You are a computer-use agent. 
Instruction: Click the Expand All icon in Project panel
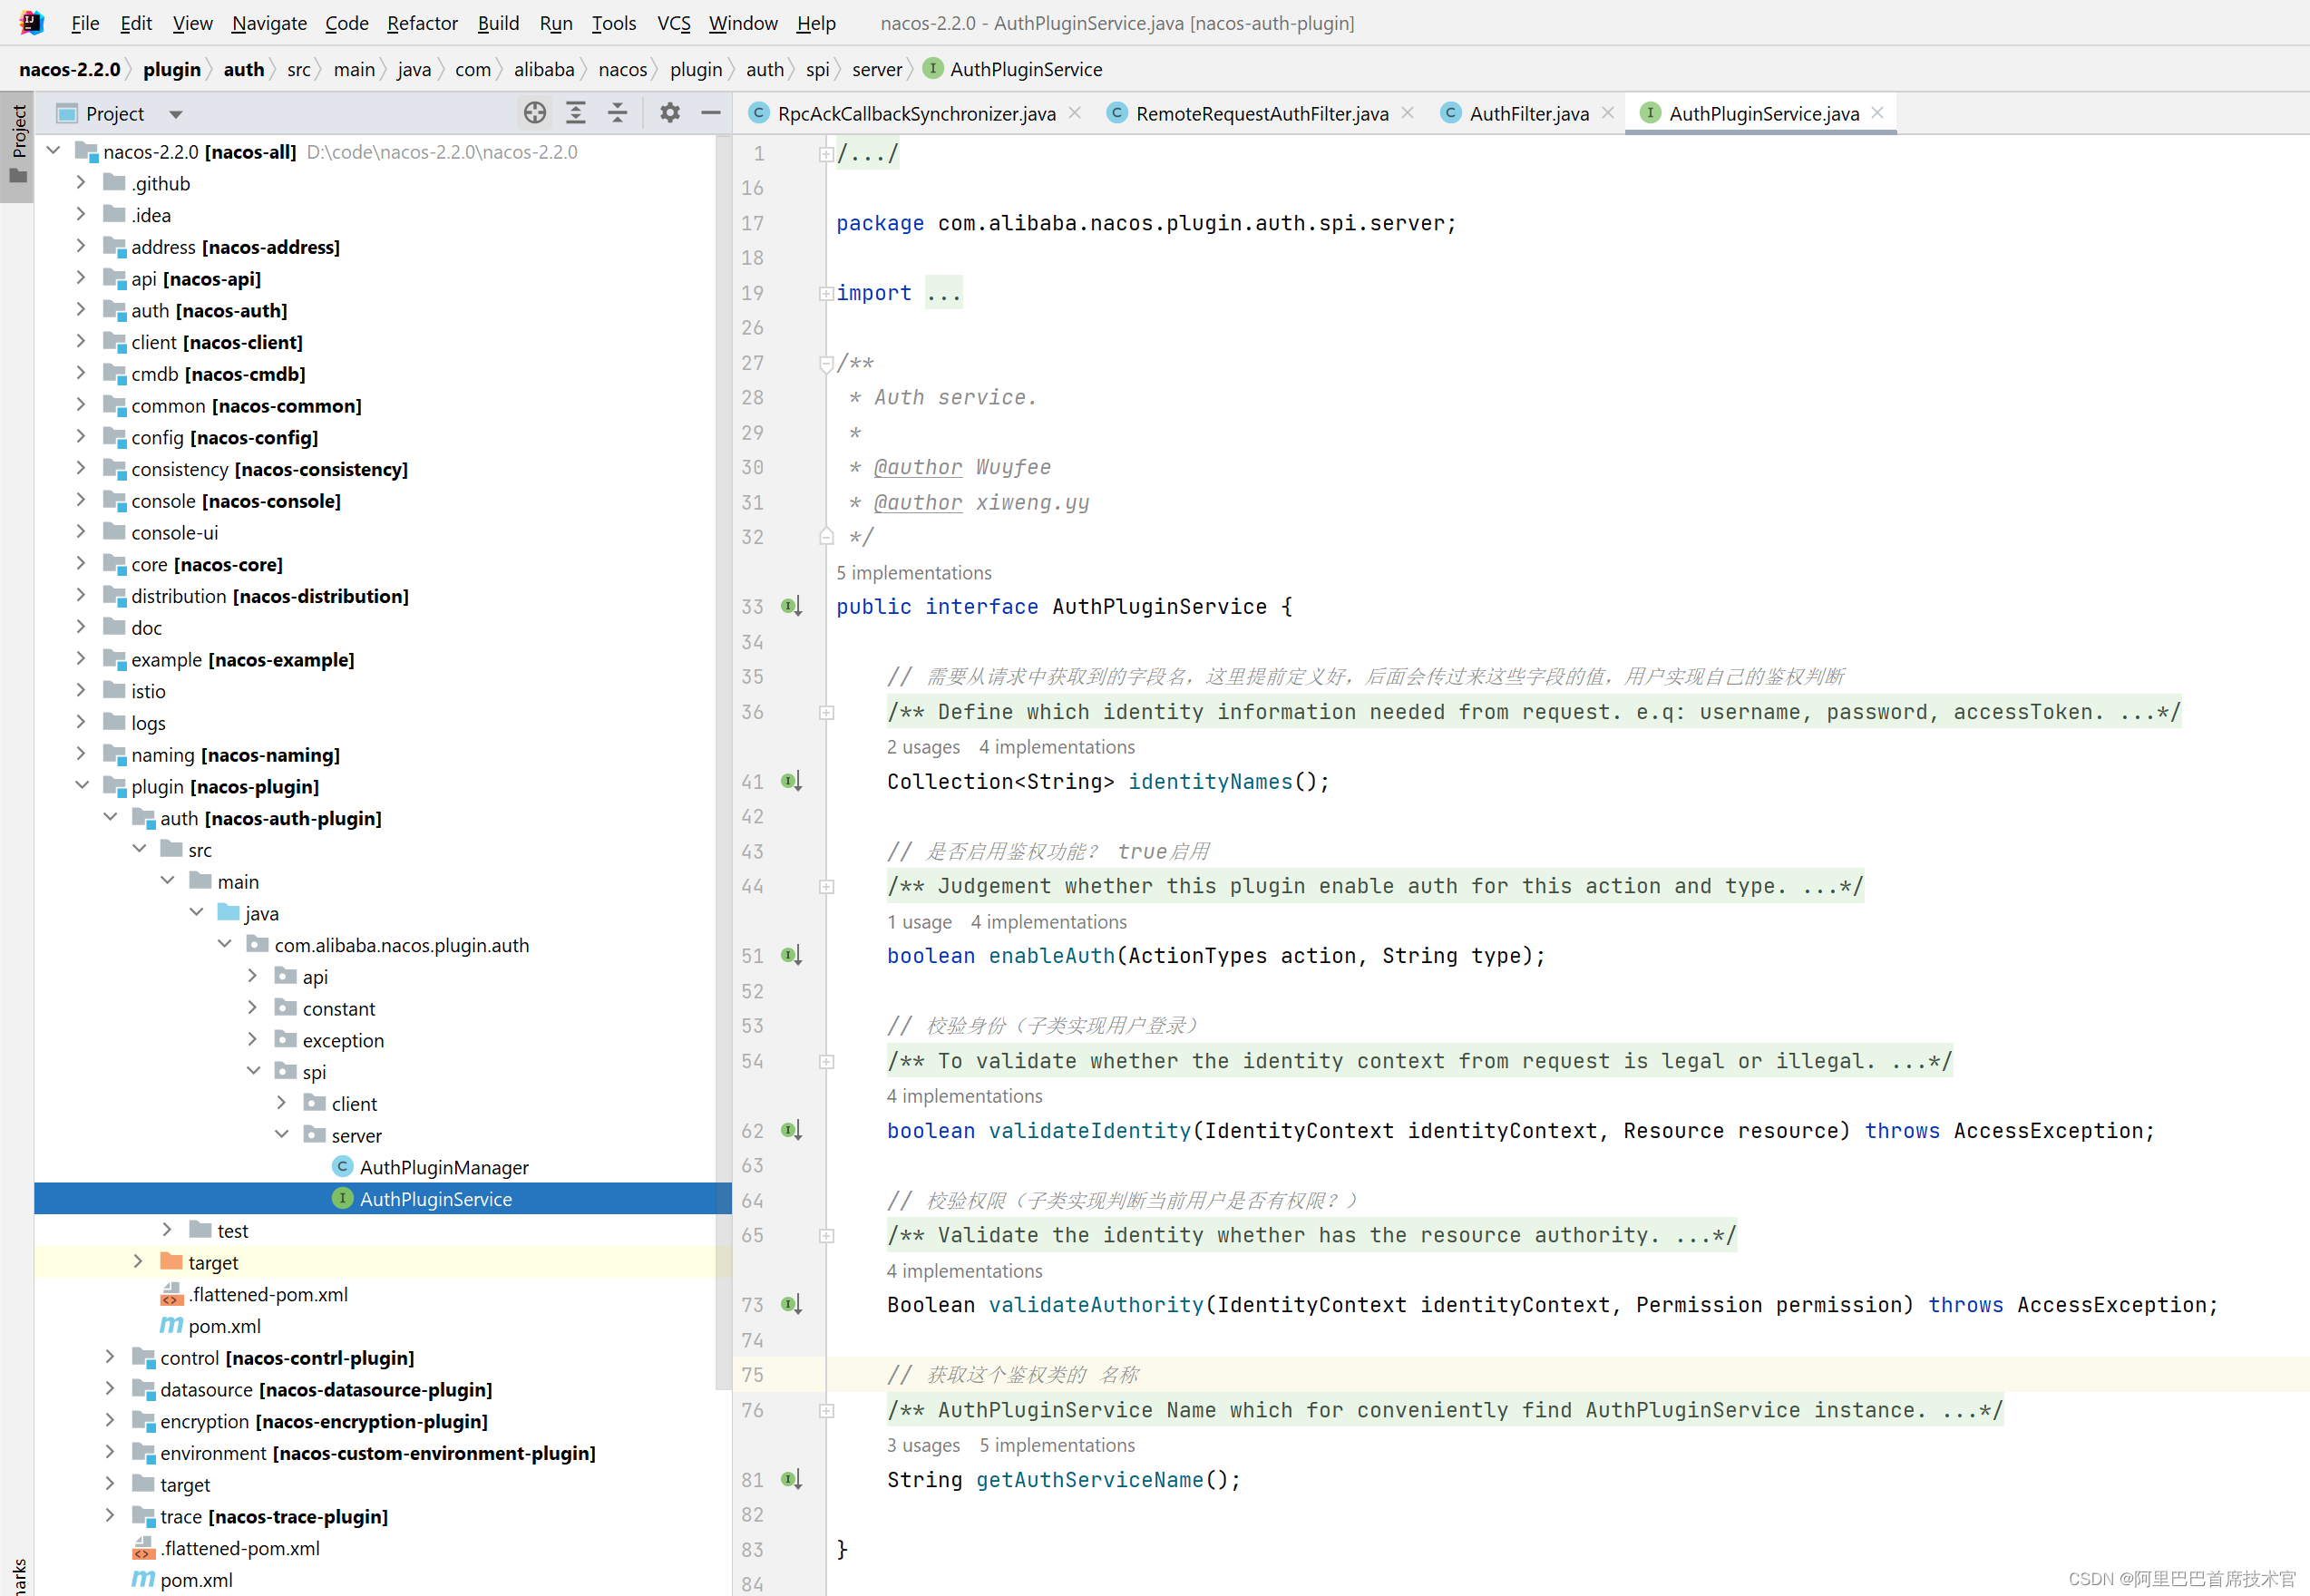point(576,113)
